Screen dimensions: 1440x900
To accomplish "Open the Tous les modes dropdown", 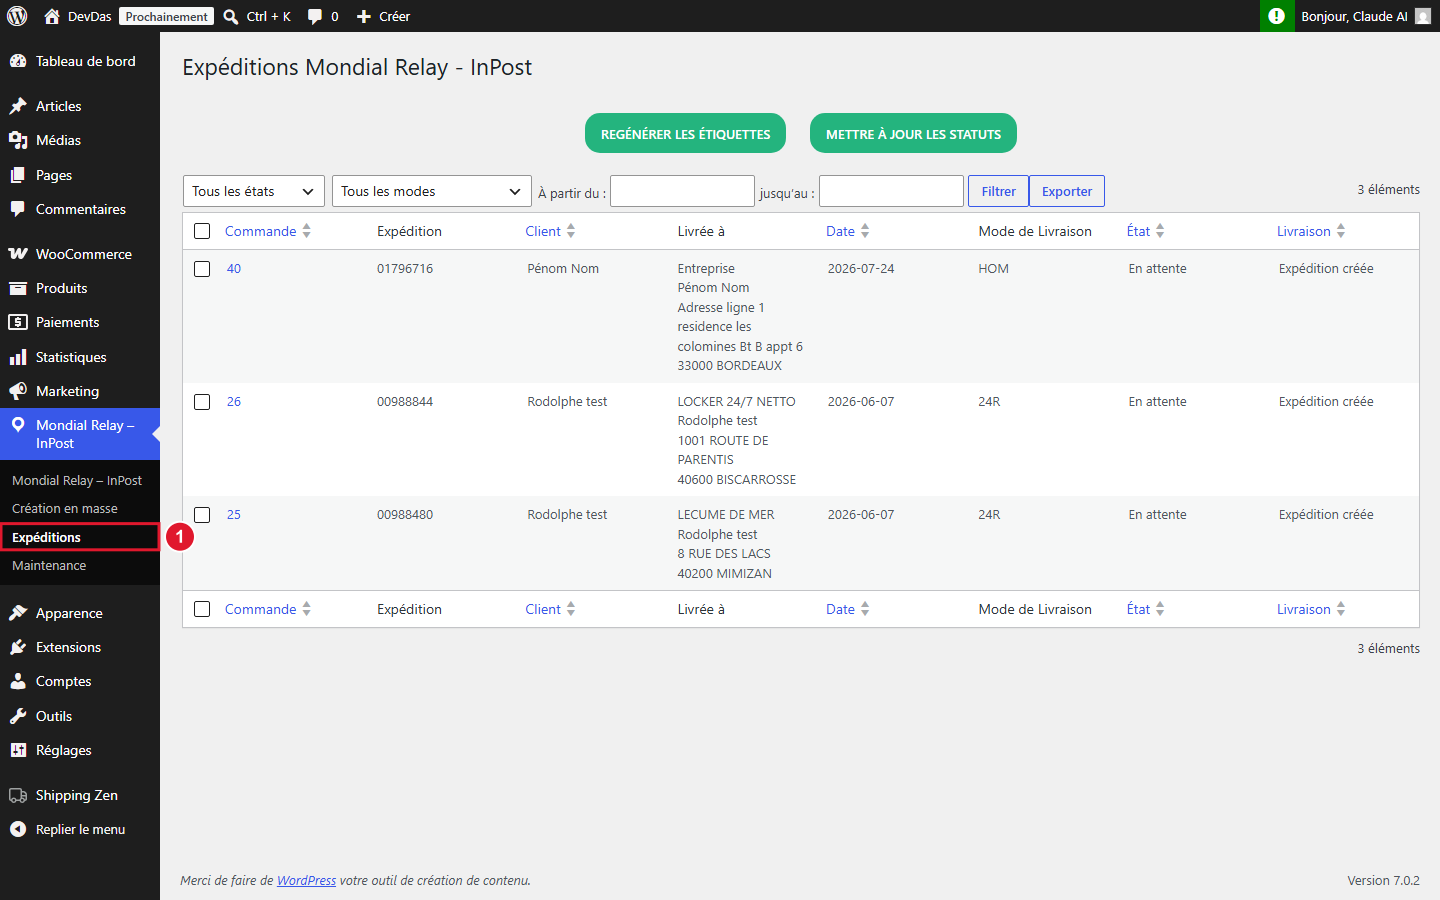I will click(x=431, y=191).
